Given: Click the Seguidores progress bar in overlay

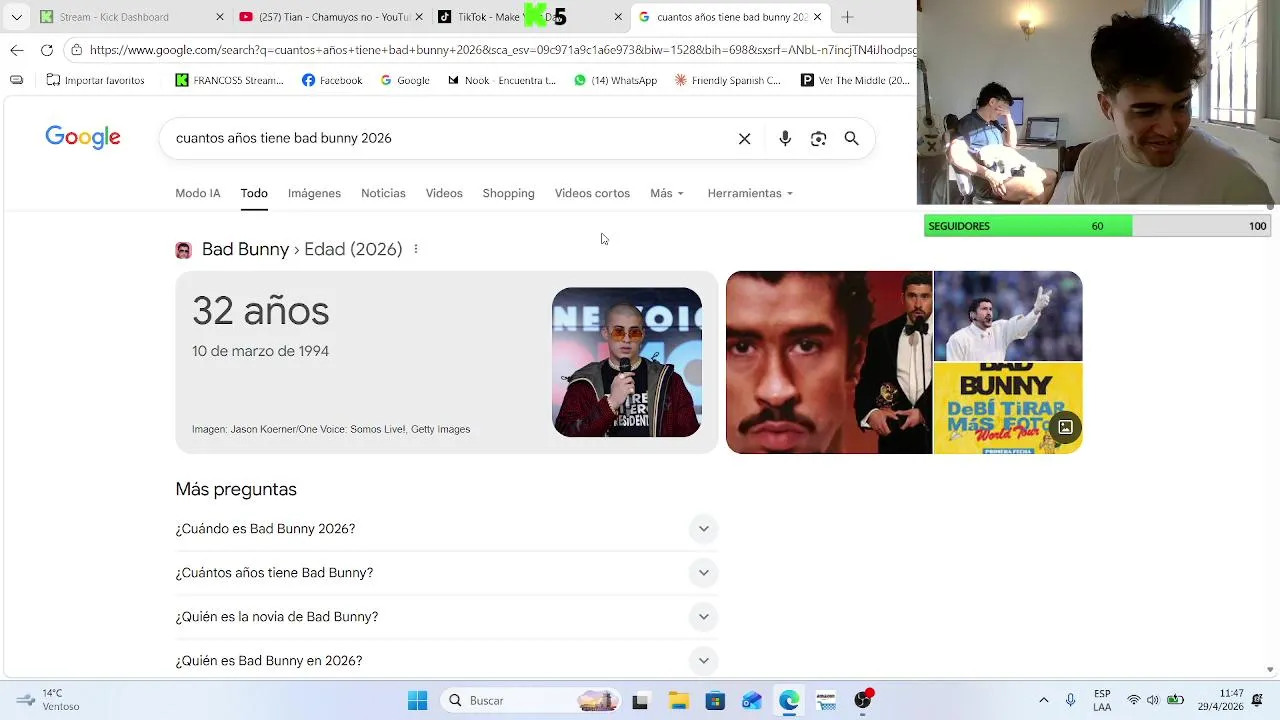Looking at the screenshot, I should (x=1097, y=226).
